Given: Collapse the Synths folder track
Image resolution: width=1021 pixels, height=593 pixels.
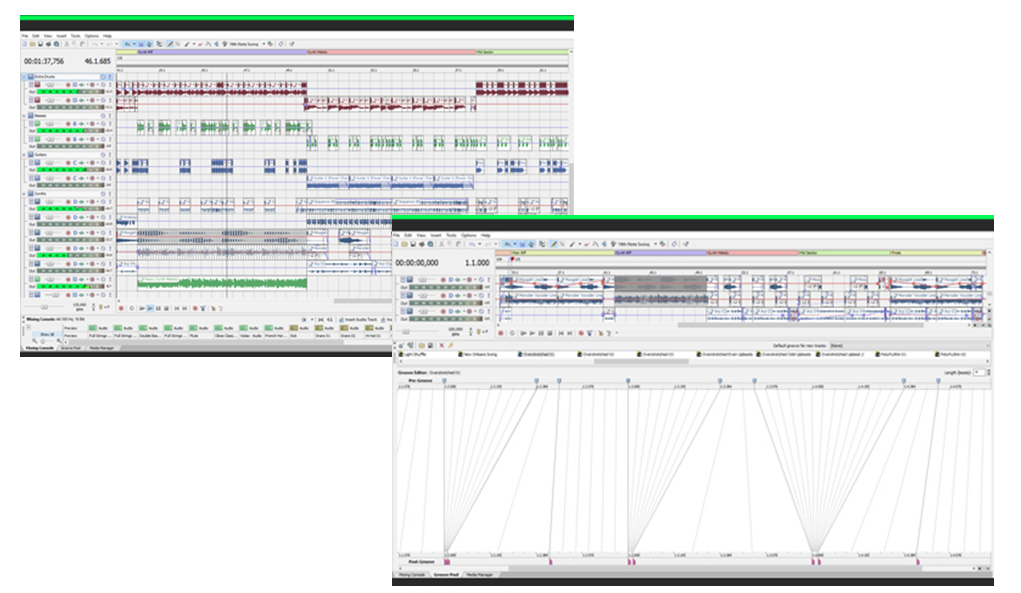Looking at the screenshot, I should click(25, 194).
